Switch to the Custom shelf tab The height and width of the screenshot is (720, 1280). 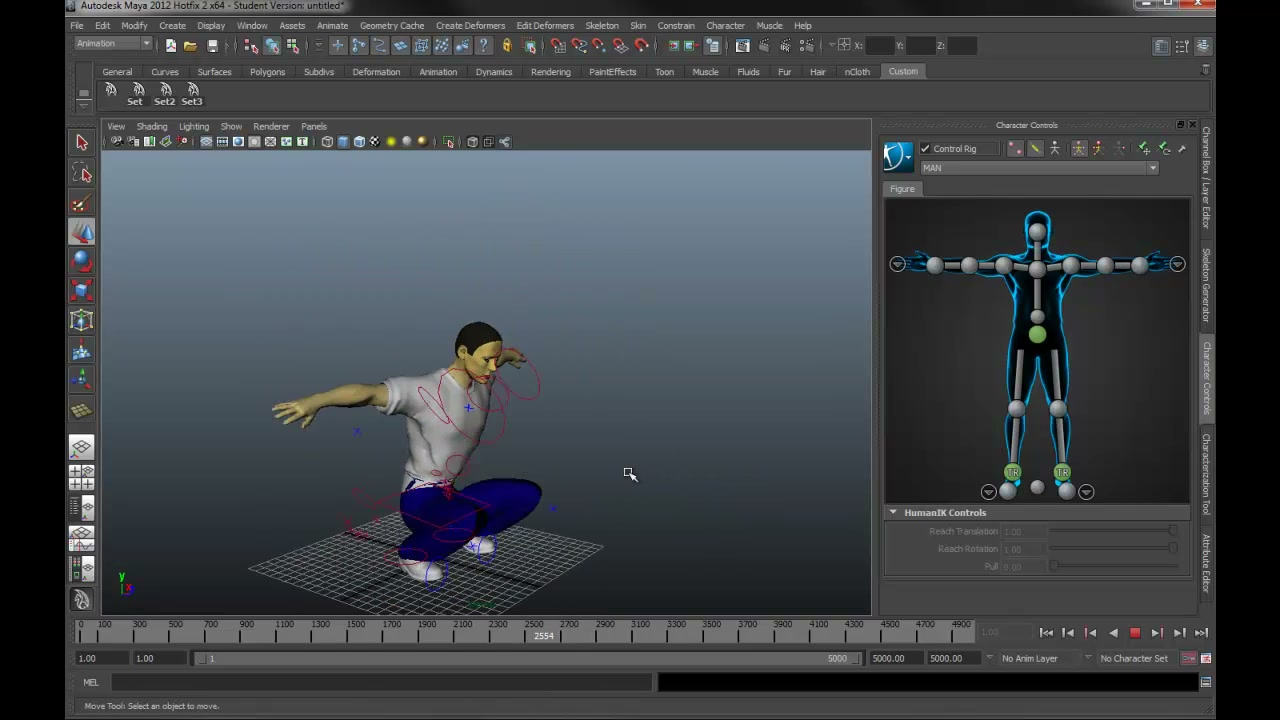click(903, 72)
